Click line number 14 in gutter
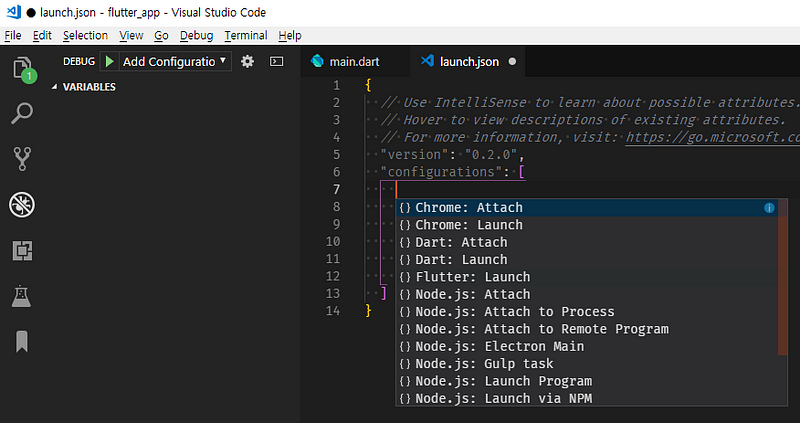Screen dimensions: 800x423 click(x=333, y=311)
